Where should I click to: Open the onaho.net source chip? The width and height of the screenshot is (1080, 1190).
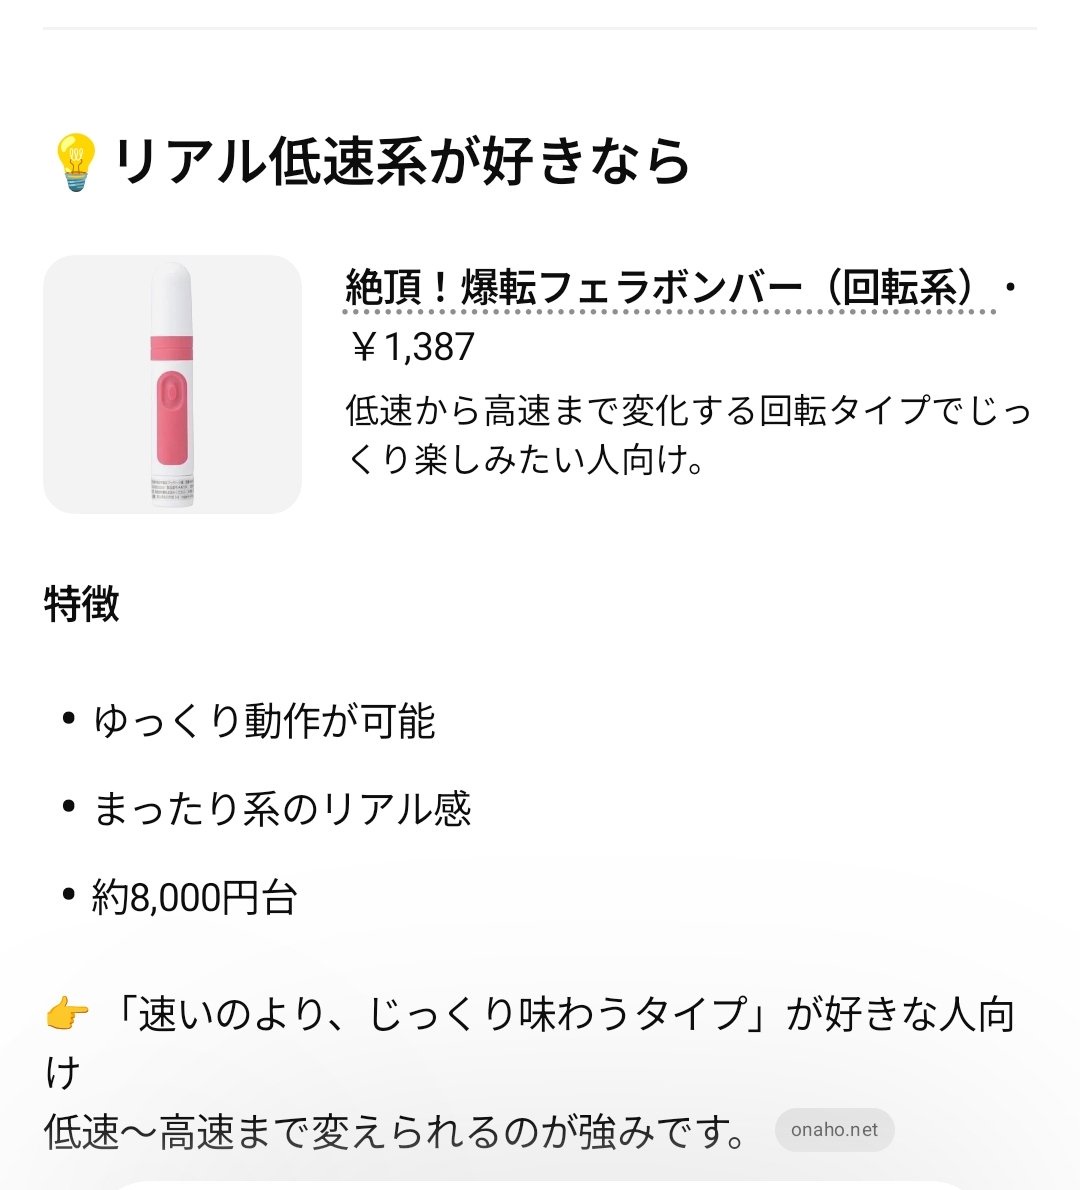pyautogui.click(x=834, y=1130)
